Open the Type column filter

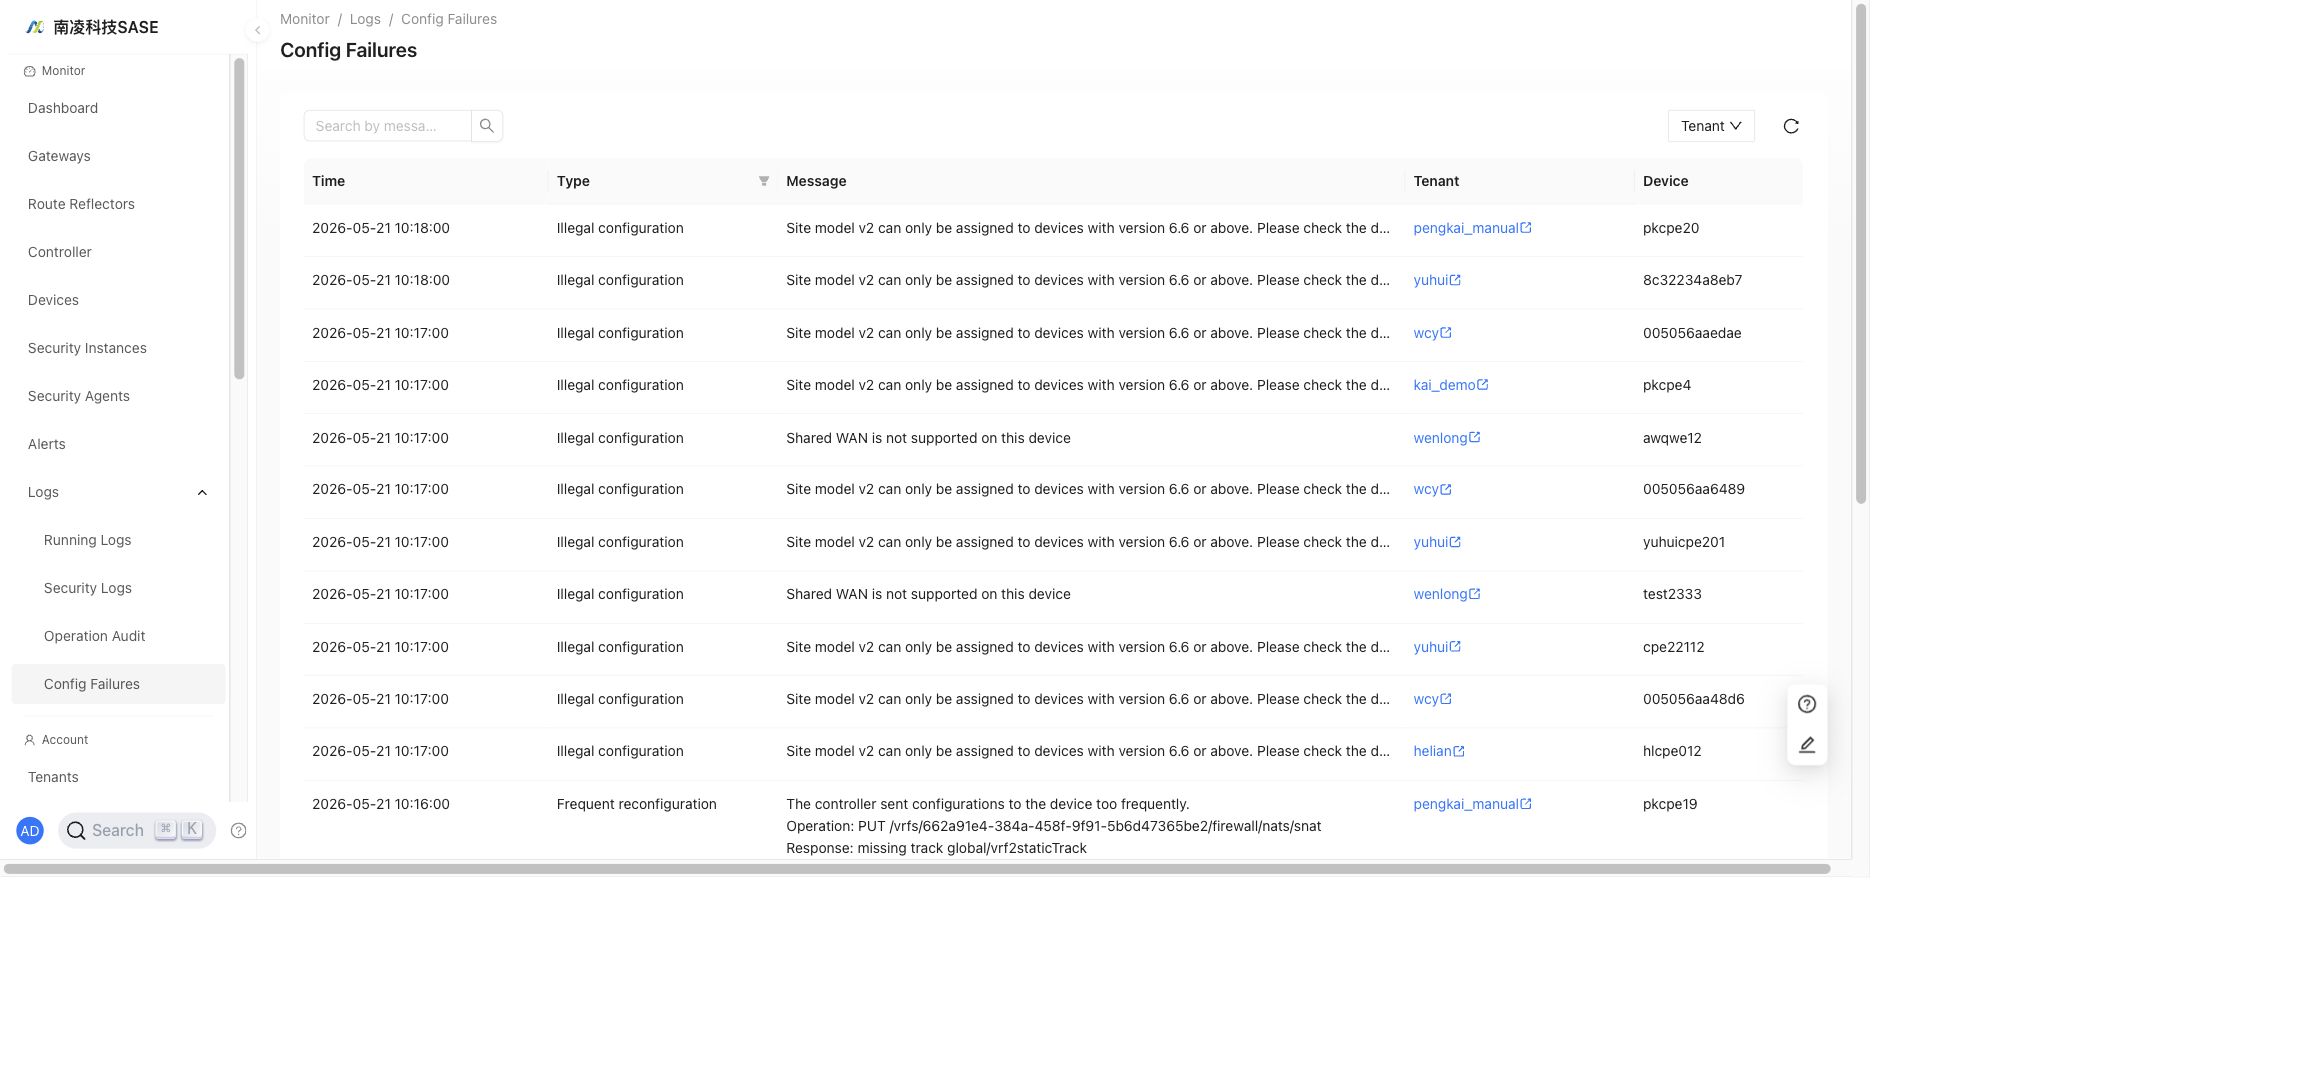(764, 181)
